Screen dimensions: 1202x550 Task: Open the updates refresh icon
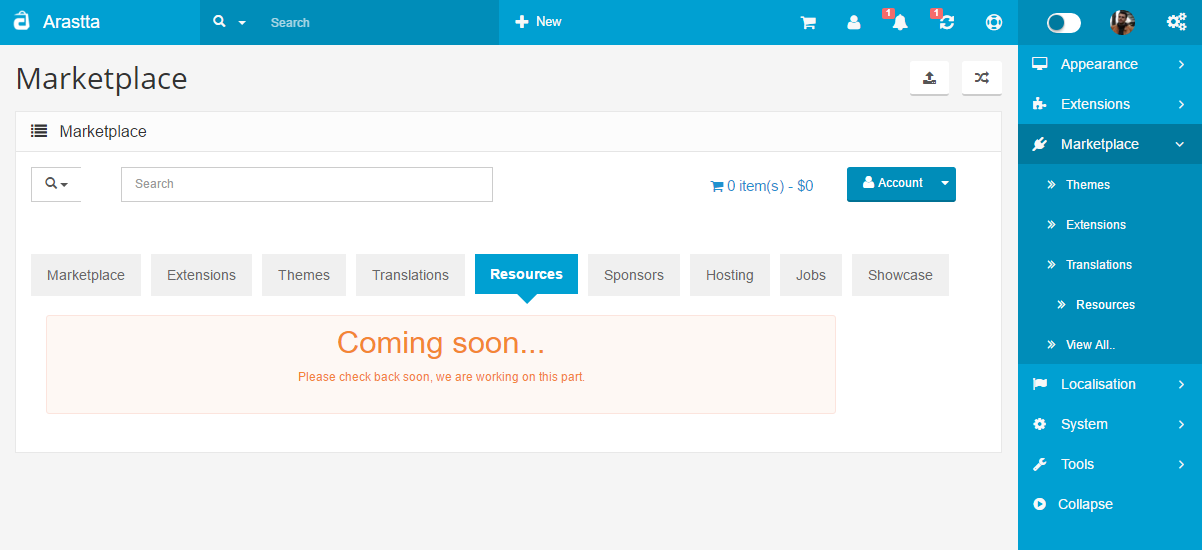click(947, 22)
